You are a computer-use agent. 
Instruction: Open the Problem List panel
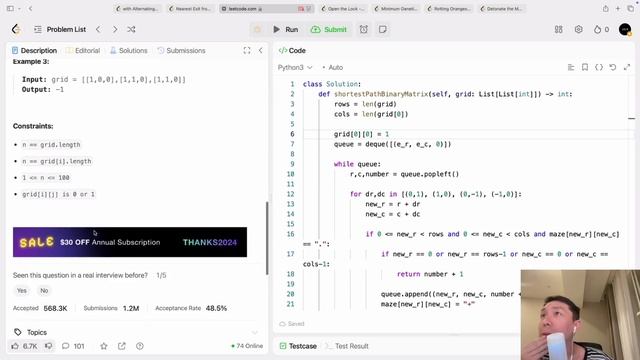click(60, 29)
